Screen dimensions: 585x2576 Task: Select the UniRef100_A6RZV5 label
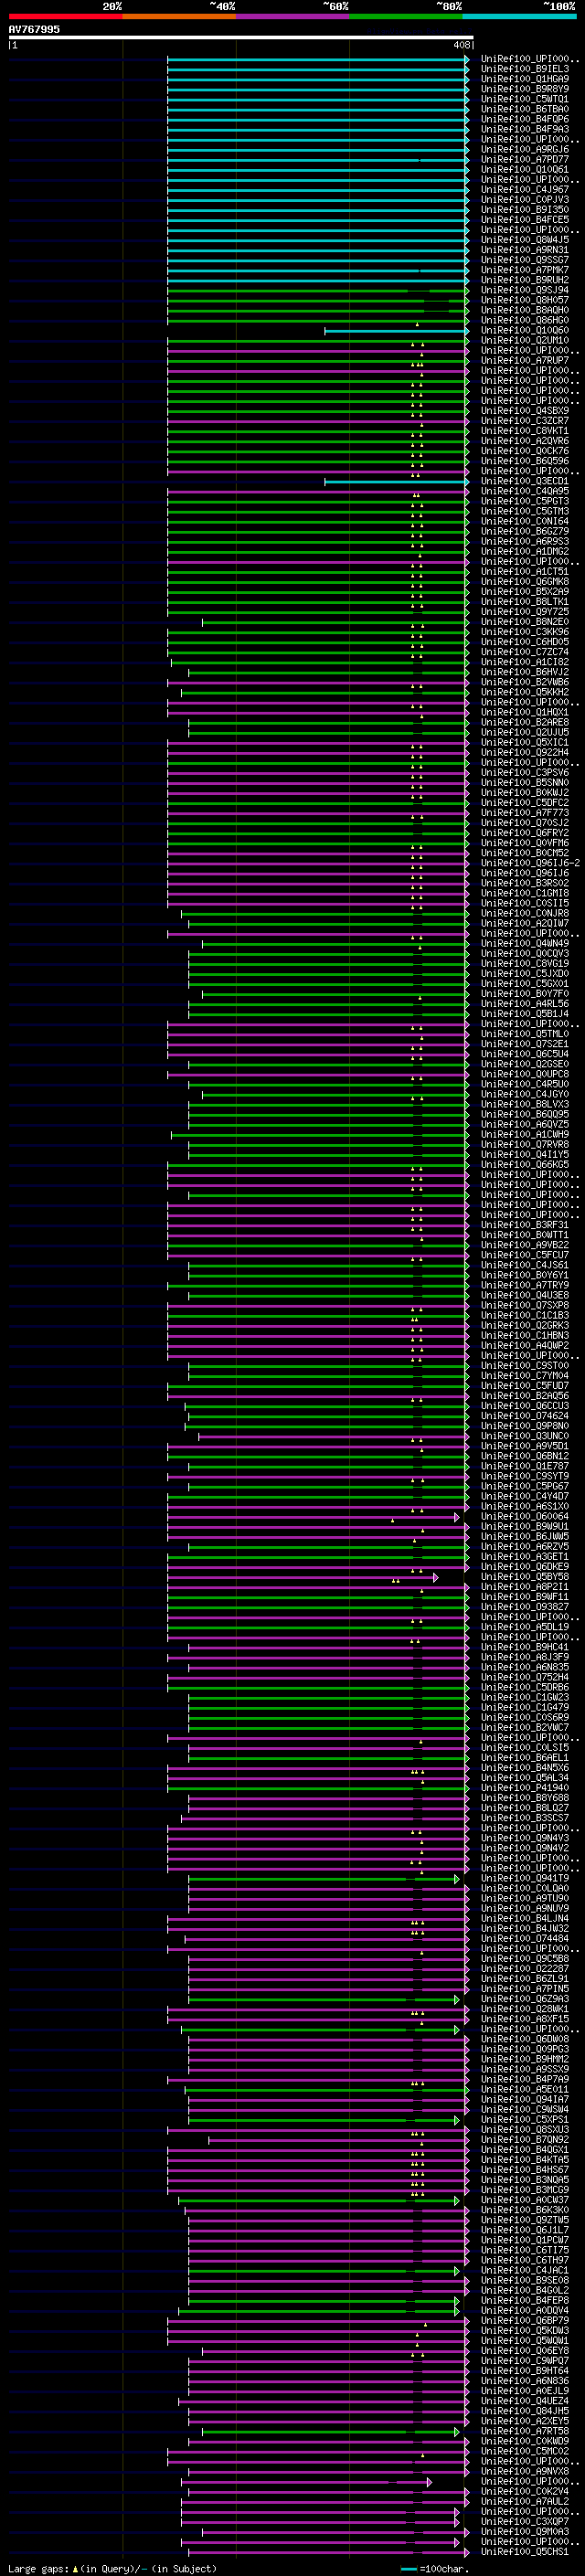tap(524, 1546)
